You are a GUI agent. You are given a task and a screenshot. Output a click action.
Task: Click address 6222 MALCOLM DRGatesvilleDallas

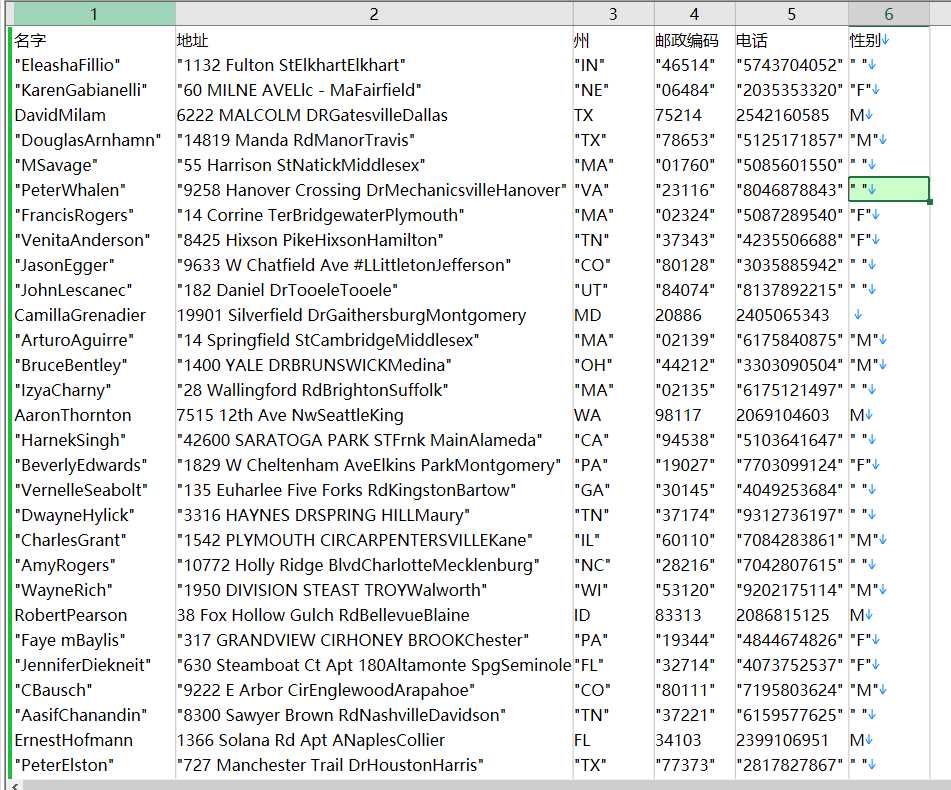click(x=374, y=115)
